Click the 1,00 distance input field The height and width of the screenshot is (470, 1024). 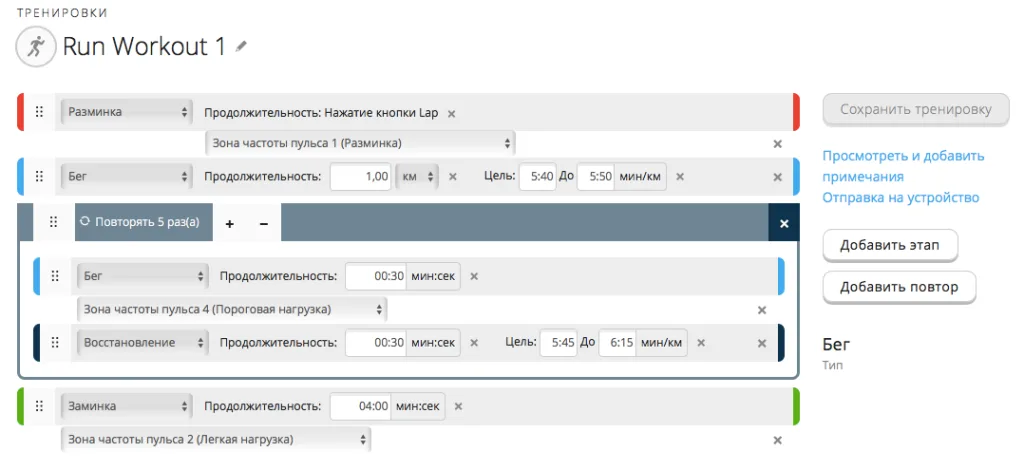click(x=361, y=176)
